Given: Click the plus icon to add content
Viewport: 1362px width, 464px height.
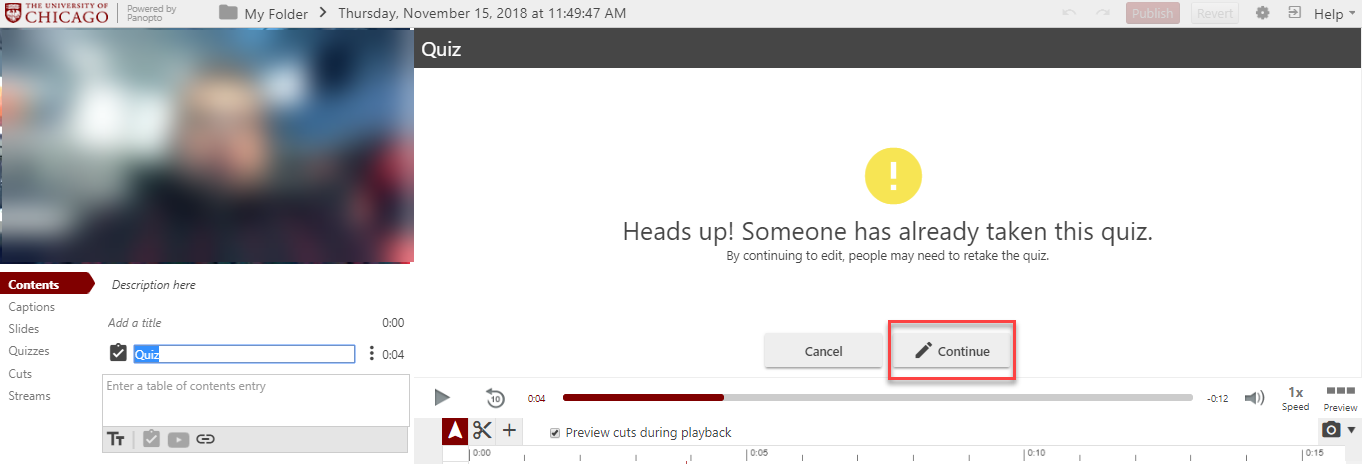Looking at the screenshot, I should click(509, 431).
